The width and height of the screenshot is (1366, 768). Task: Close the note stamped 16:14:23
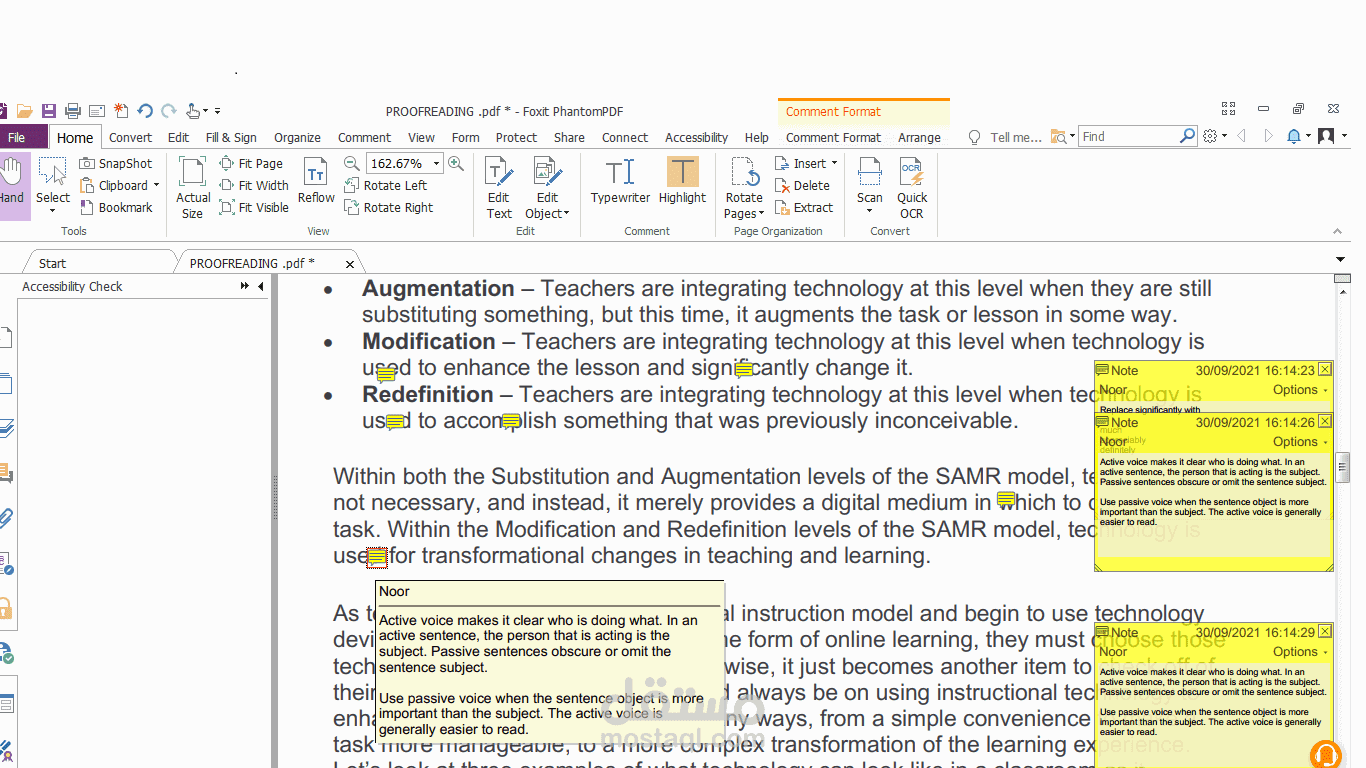(x=1325, y=370)
